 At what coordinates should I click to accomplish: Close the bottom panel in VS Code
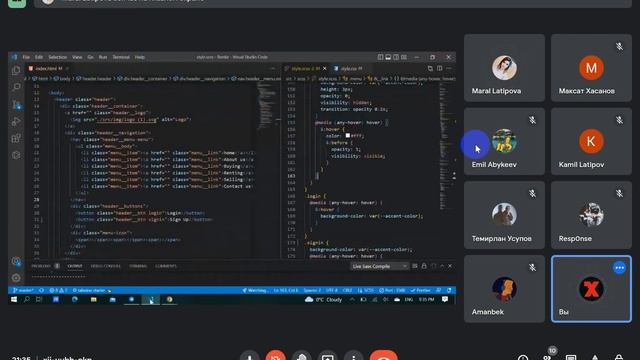pyautogui.click(x=450, y=266)
